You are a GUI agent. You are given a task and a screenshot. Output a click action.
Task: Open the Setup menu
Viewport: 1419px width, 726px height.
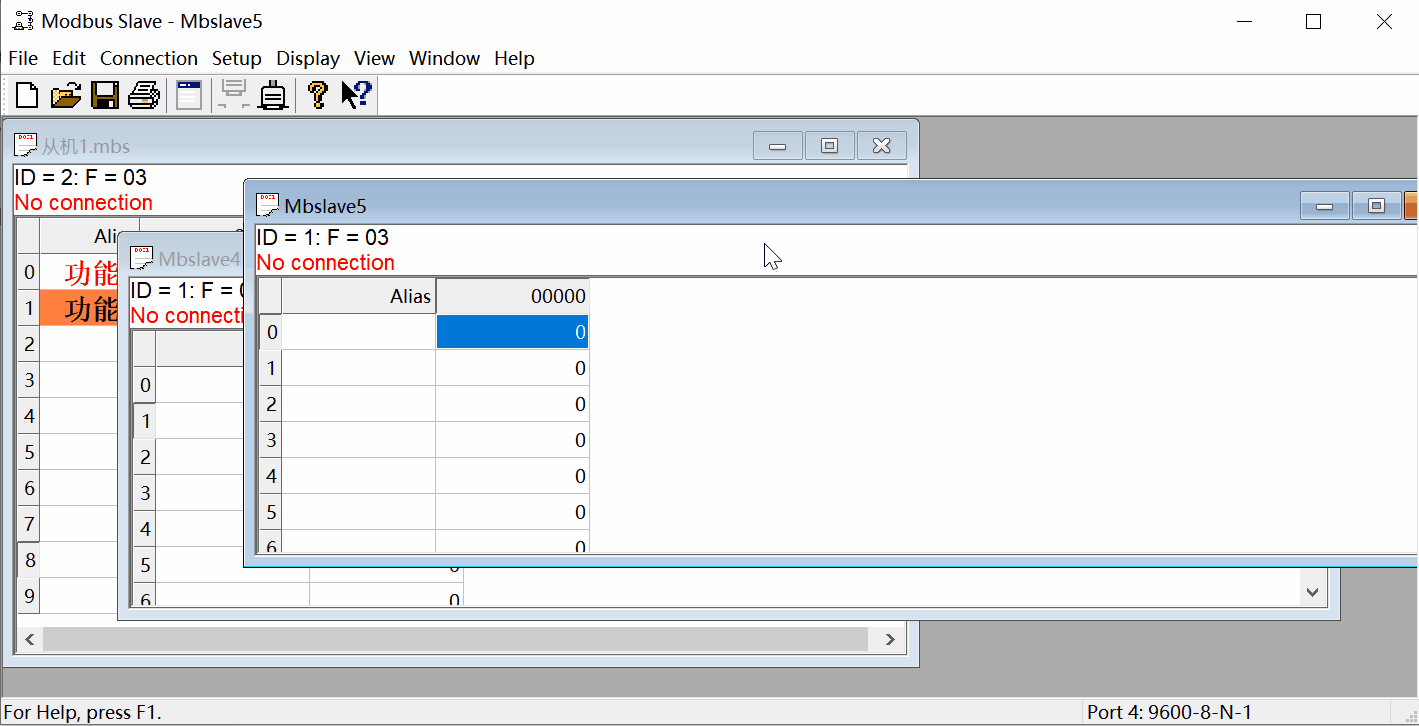[x=237, y=58]
